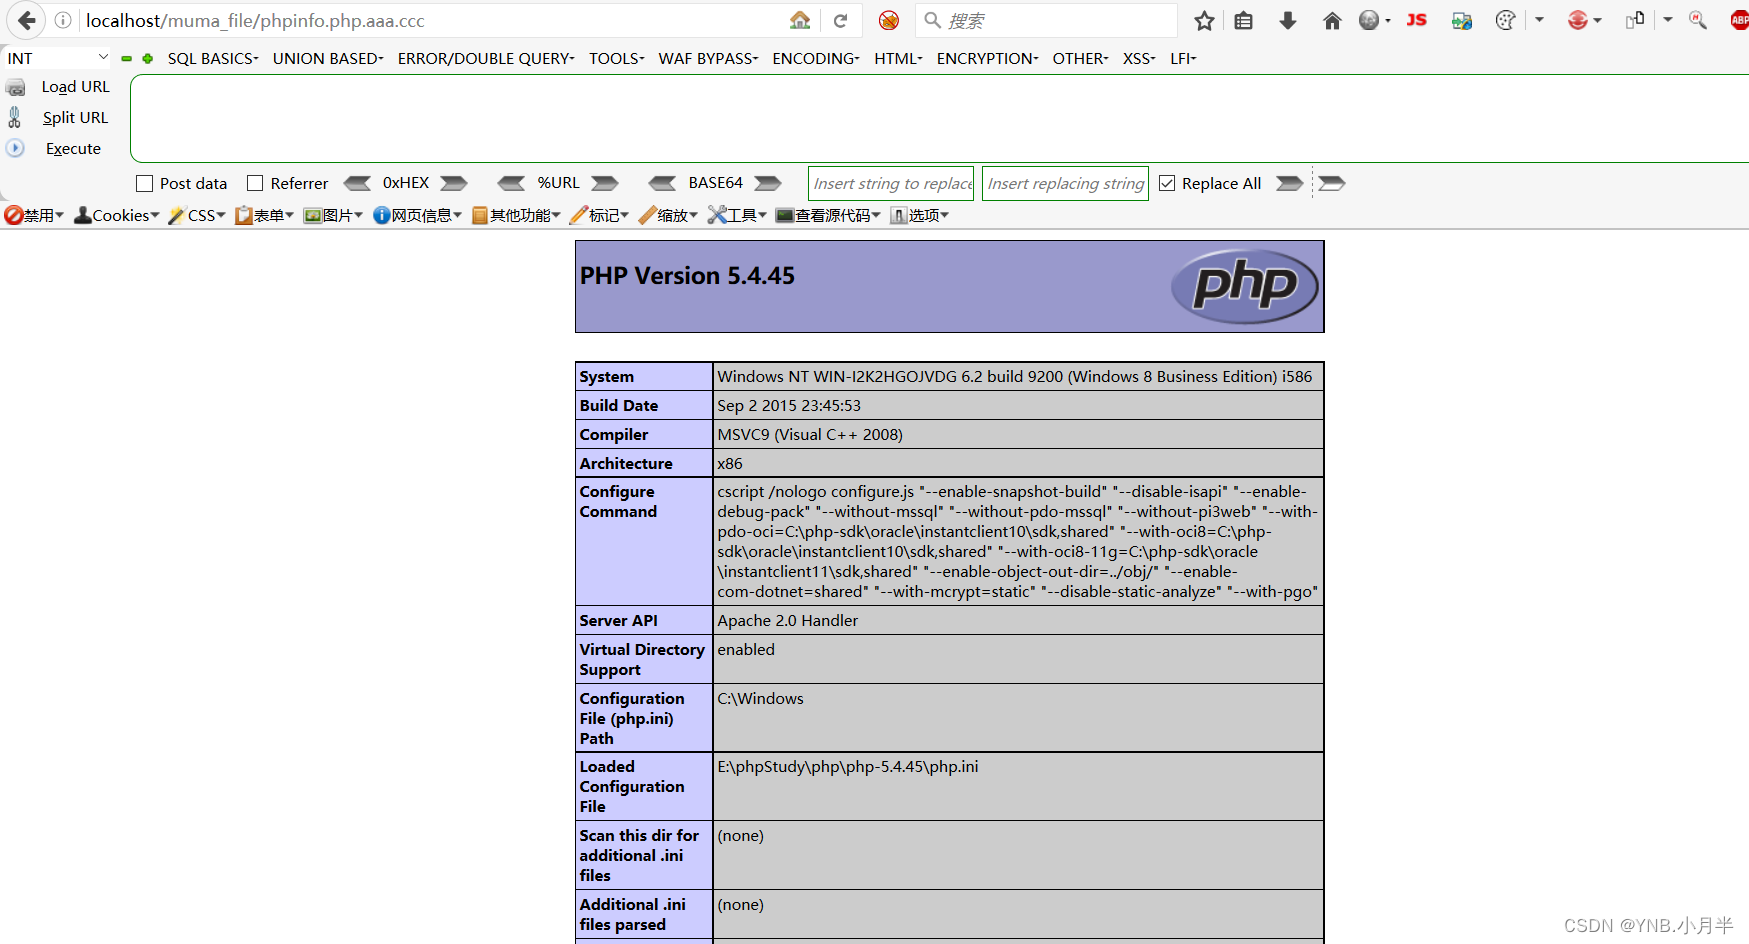
Task: Open the 标记 (Outline) dropdown
Action: (599, 215)
